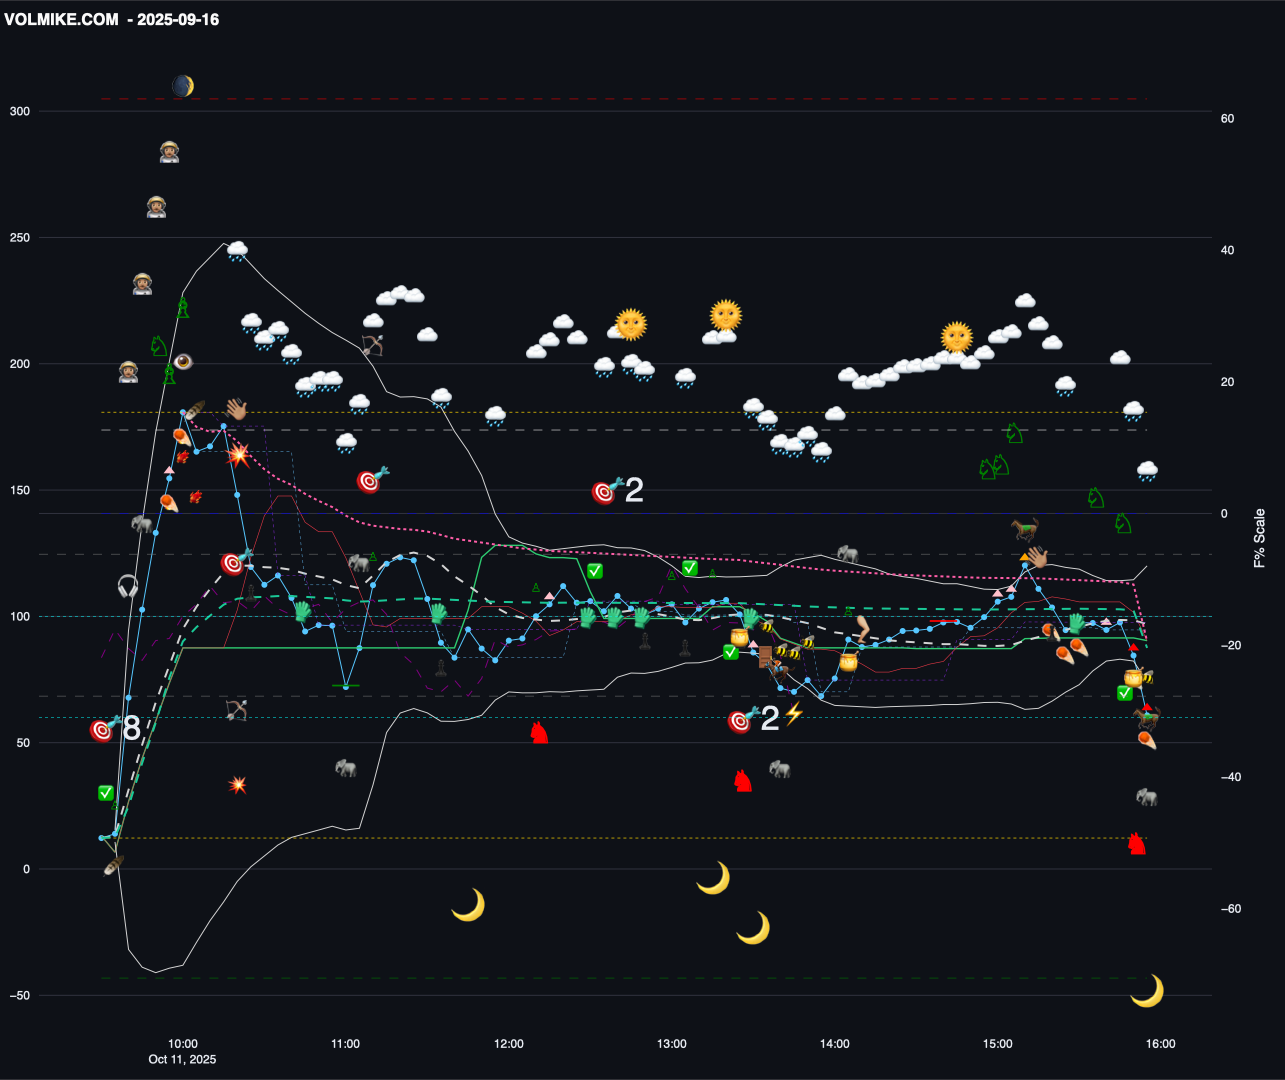Select the first blue data point at 9:30
This screenshot has height=1080, width=1285.
point(101,838)
